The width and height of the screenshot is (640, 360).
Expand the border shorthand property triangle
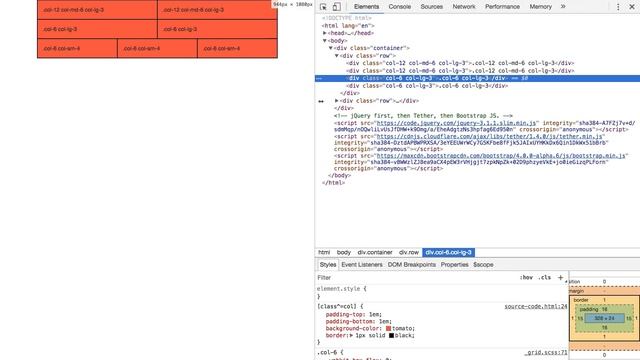pyautogui.click(x=351, y=335)
